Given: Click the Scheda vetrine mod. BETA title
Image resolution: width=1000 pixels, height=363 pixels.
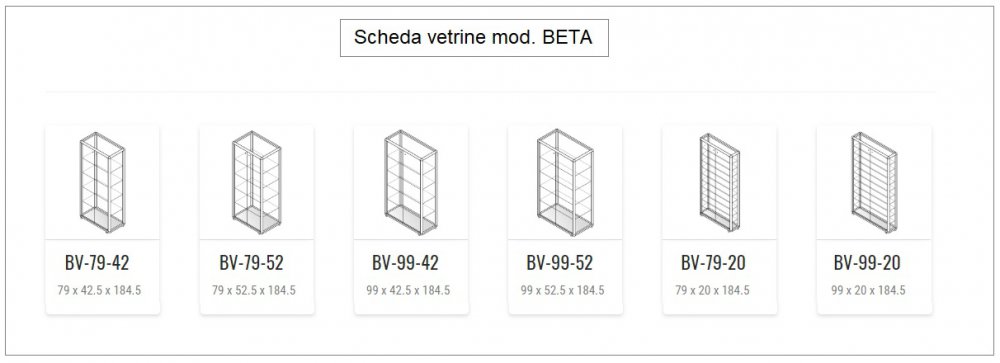Looking at the screenshot, I should click(x=474, y=38).
